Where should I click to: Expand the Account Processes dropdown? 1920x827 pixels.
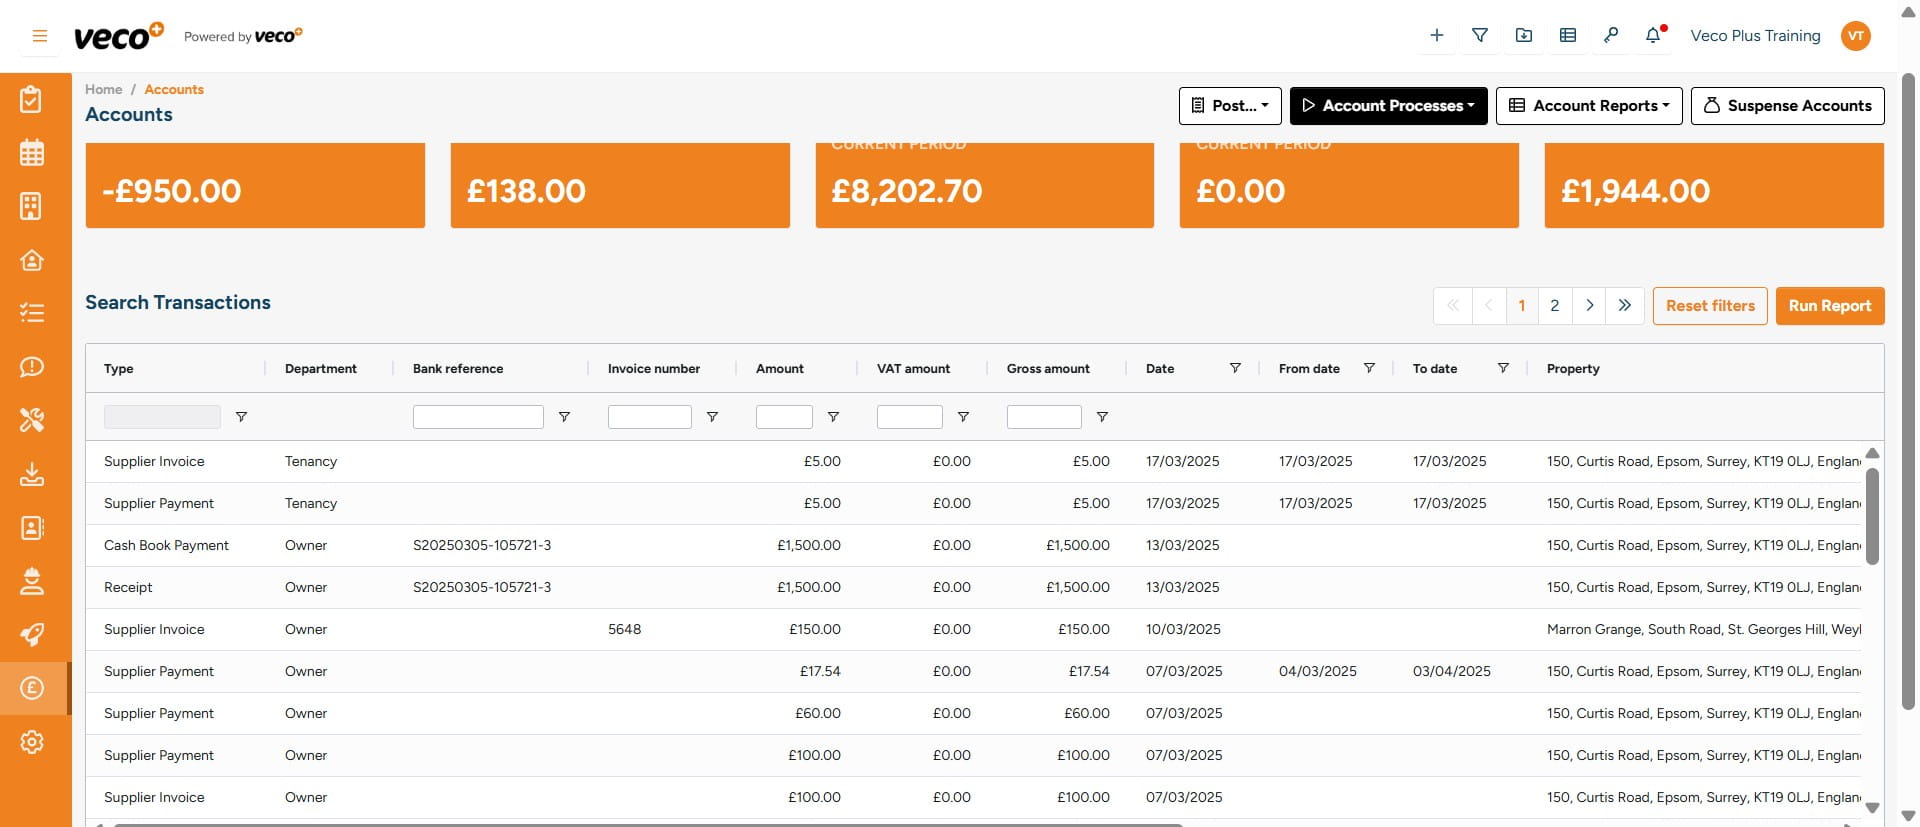point(1388,106)
